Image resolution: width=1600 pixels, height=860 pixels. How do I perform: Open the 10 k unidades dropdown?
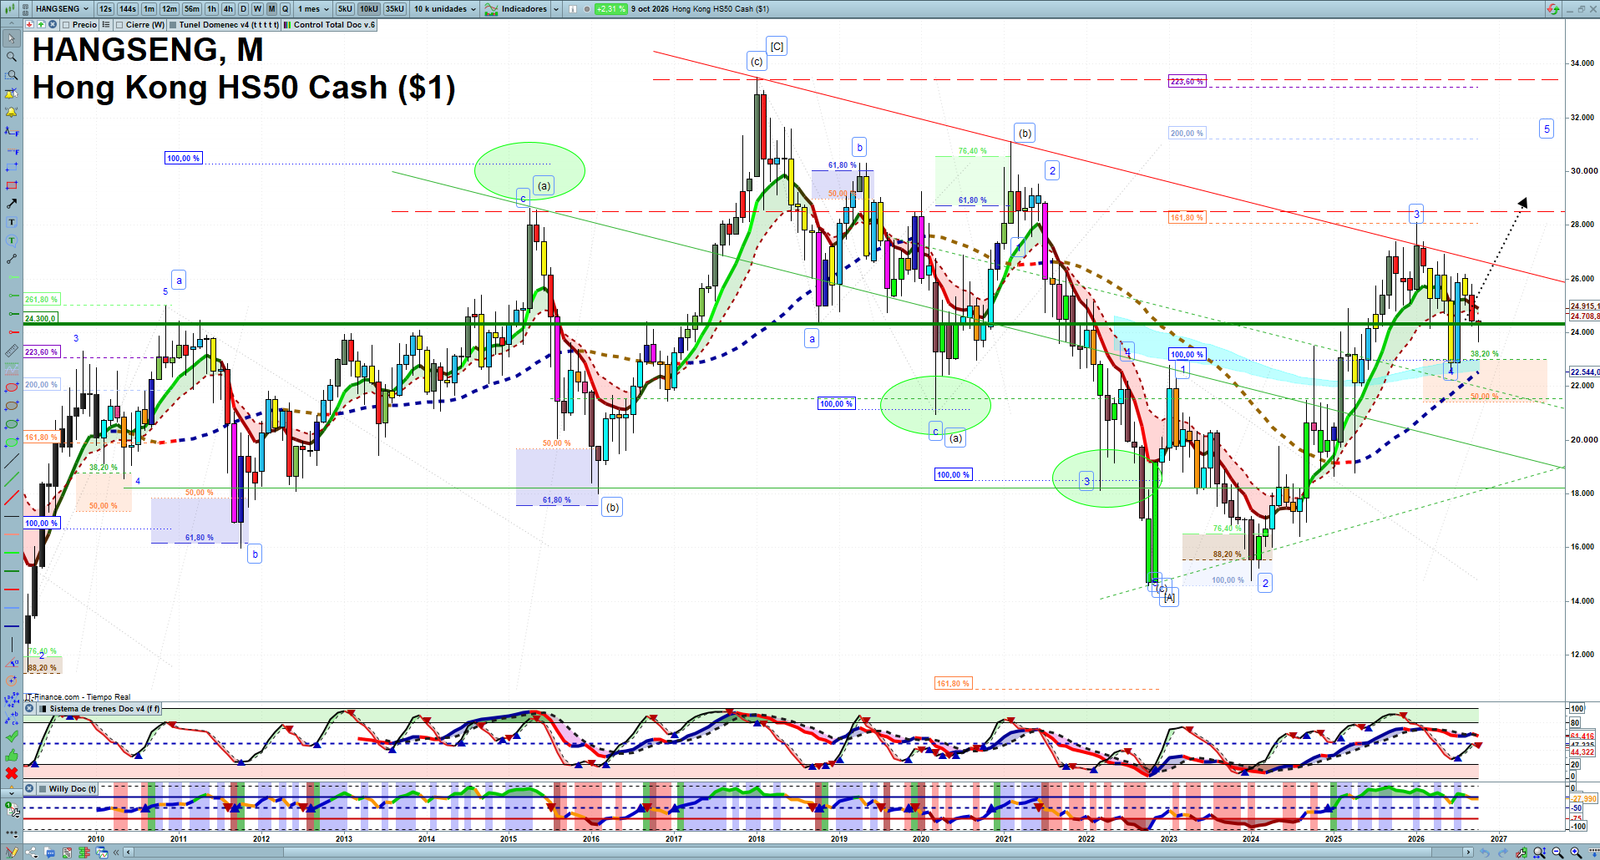click(x=445, y=9)
